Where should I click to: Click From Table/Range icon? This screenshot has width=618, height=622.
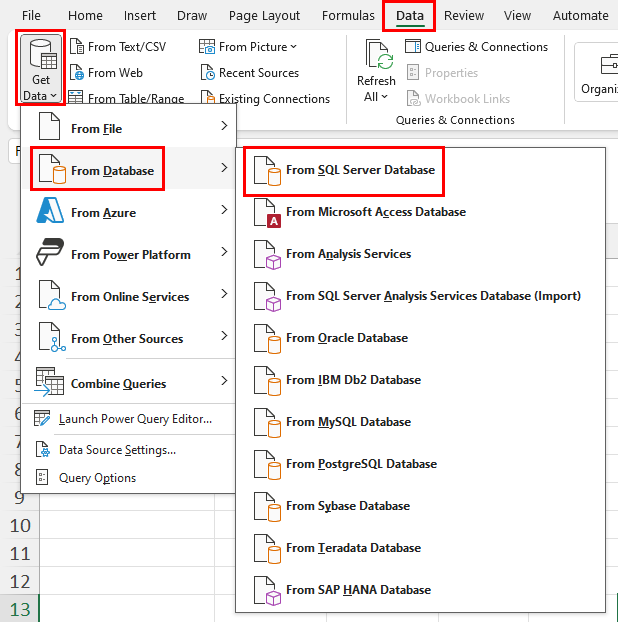tap(75, 97)
